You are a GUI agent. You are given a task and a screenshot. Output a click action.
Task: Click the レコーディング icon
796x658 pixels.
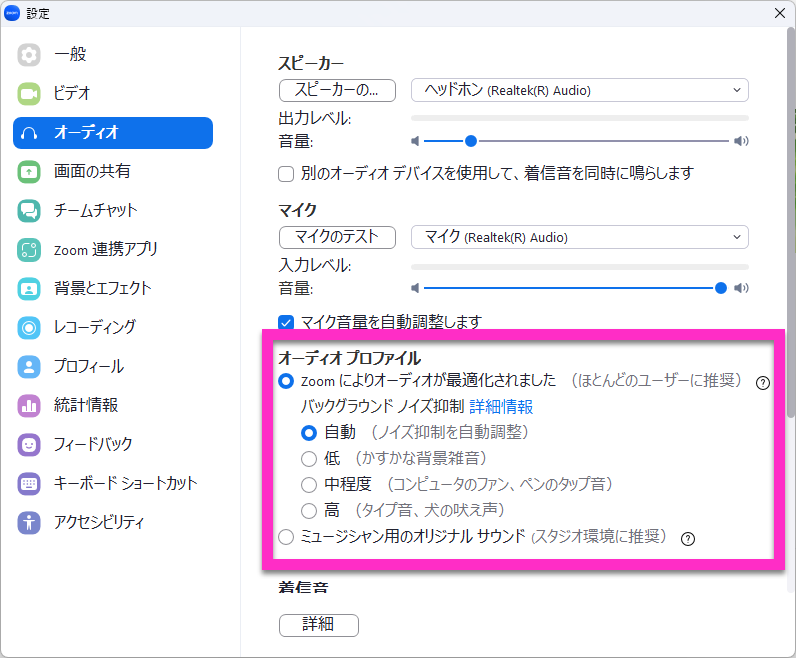[x=29, y=327]
